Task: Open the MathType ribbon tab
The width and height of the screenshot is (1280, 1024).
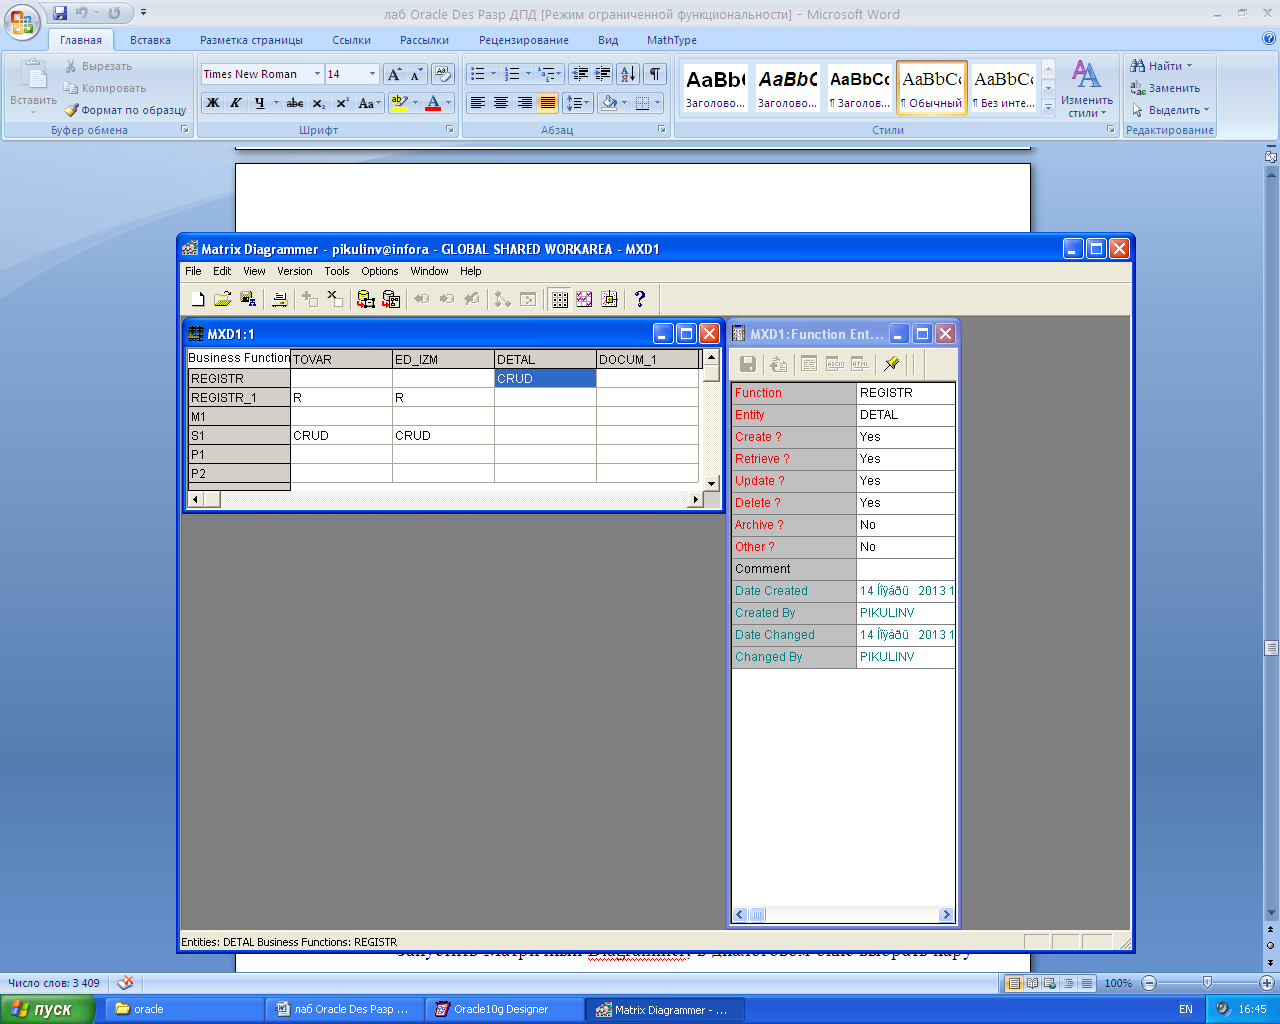Action: point(672,40)
